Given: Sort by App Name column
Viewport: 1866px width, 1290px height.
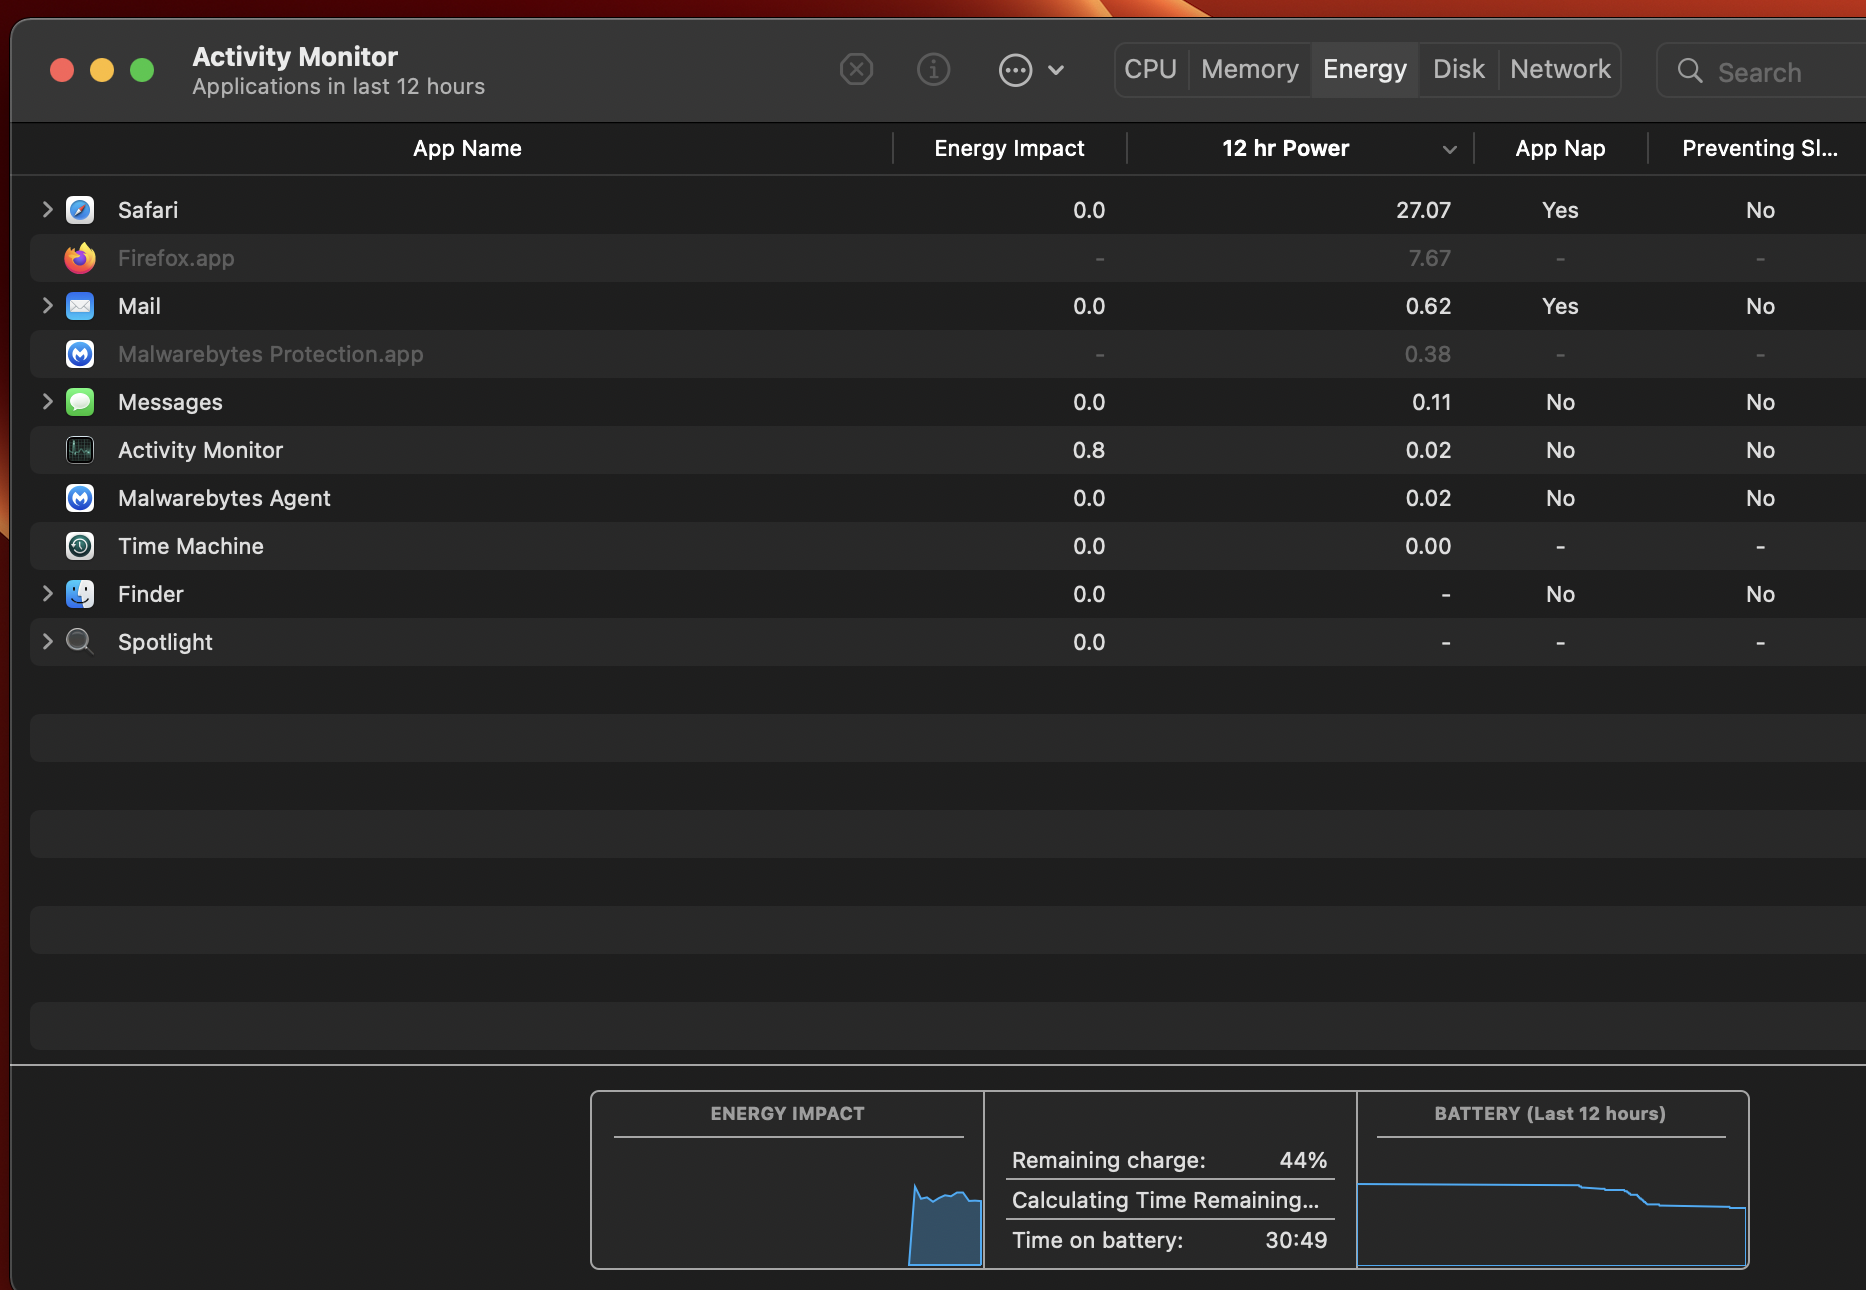Looking at the screenshot, I should (467, 149).
